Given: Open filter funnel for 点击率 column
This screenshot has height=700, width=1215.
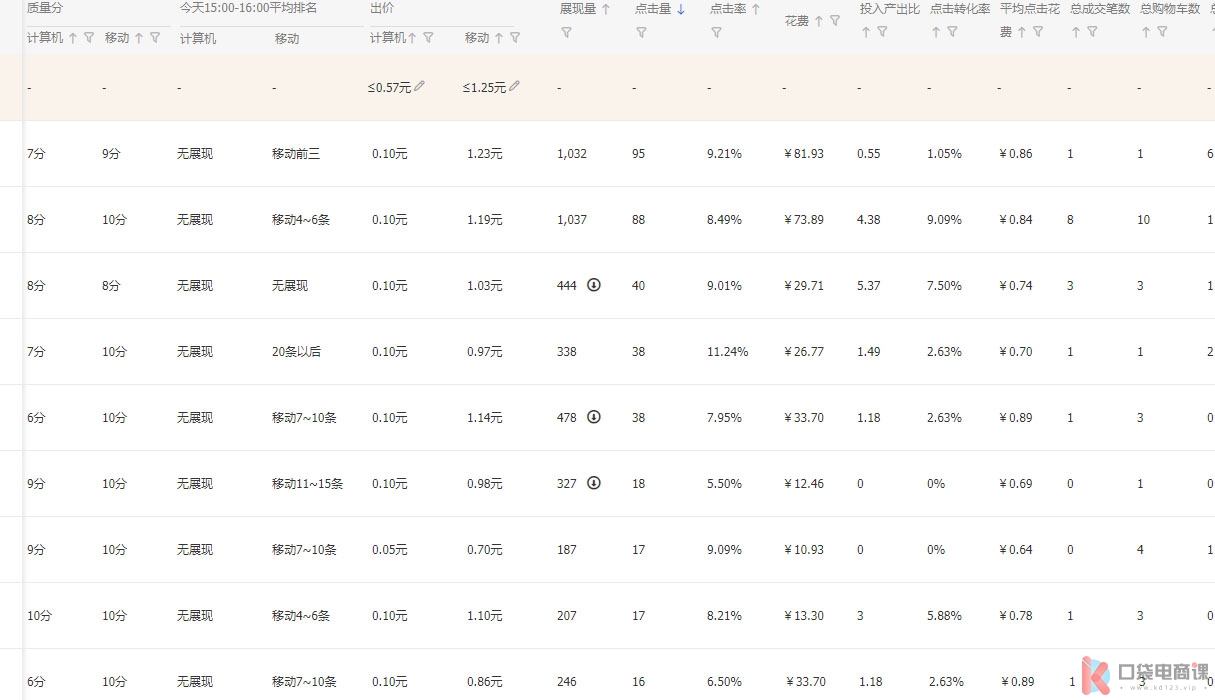Looking at the screenshot, I should pos(716,33).
